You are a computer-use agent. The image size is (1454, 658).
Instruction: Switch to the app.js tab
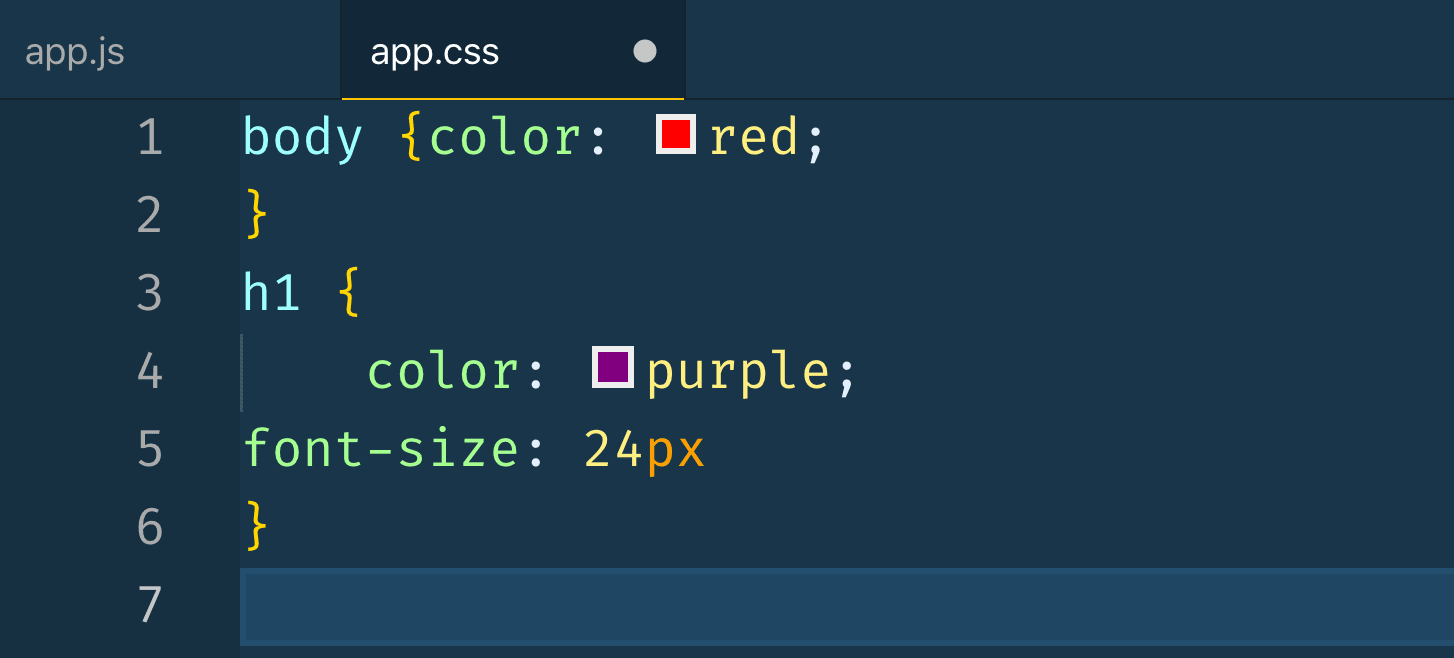75,52
